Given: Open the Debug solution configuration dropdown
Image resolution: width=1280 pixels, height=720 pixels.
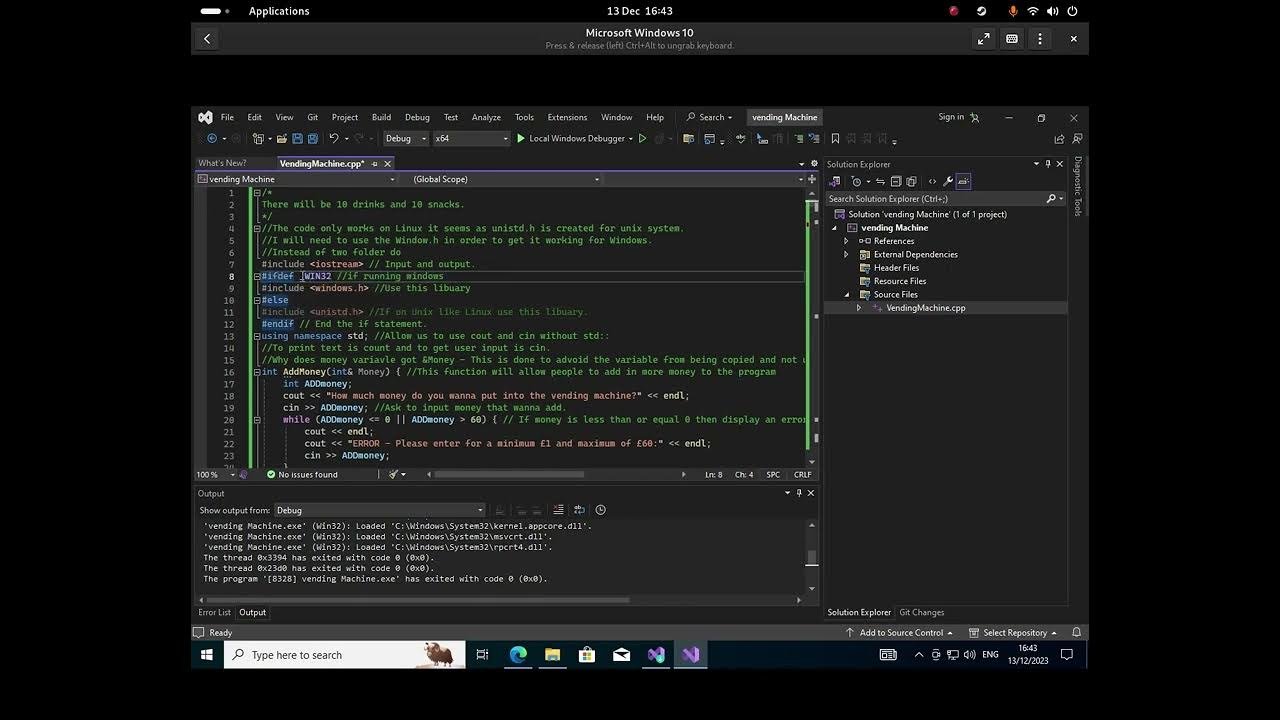Looking at the screenshot, I should (406, 139).
